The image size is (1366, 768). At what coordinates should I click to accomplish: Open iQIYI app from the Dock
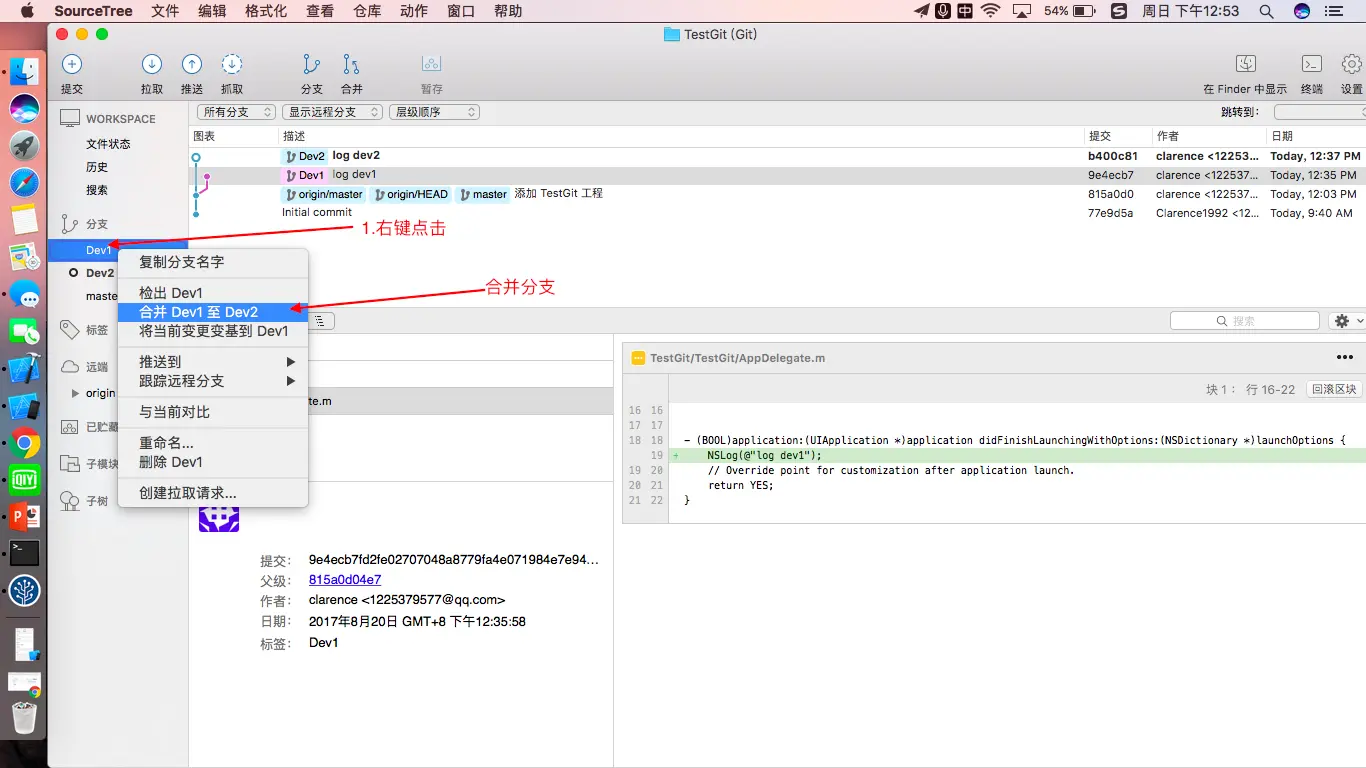[24, 480]
